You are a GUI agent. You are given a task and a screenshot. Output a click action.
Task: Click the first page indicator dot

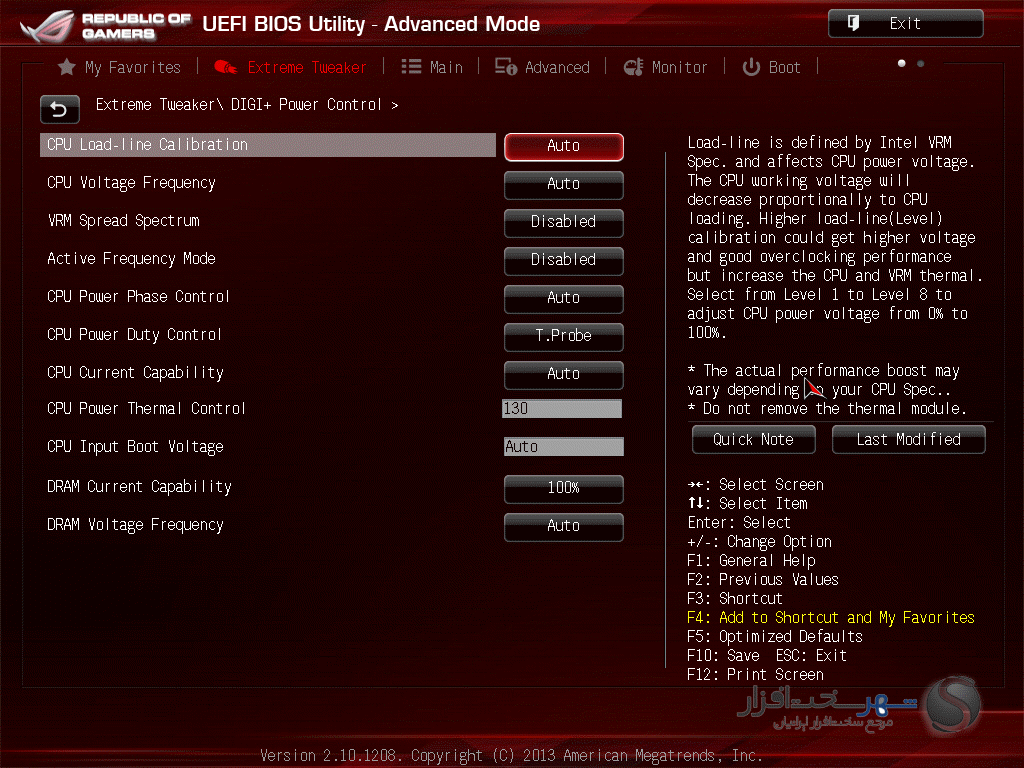tap(901, 63)
